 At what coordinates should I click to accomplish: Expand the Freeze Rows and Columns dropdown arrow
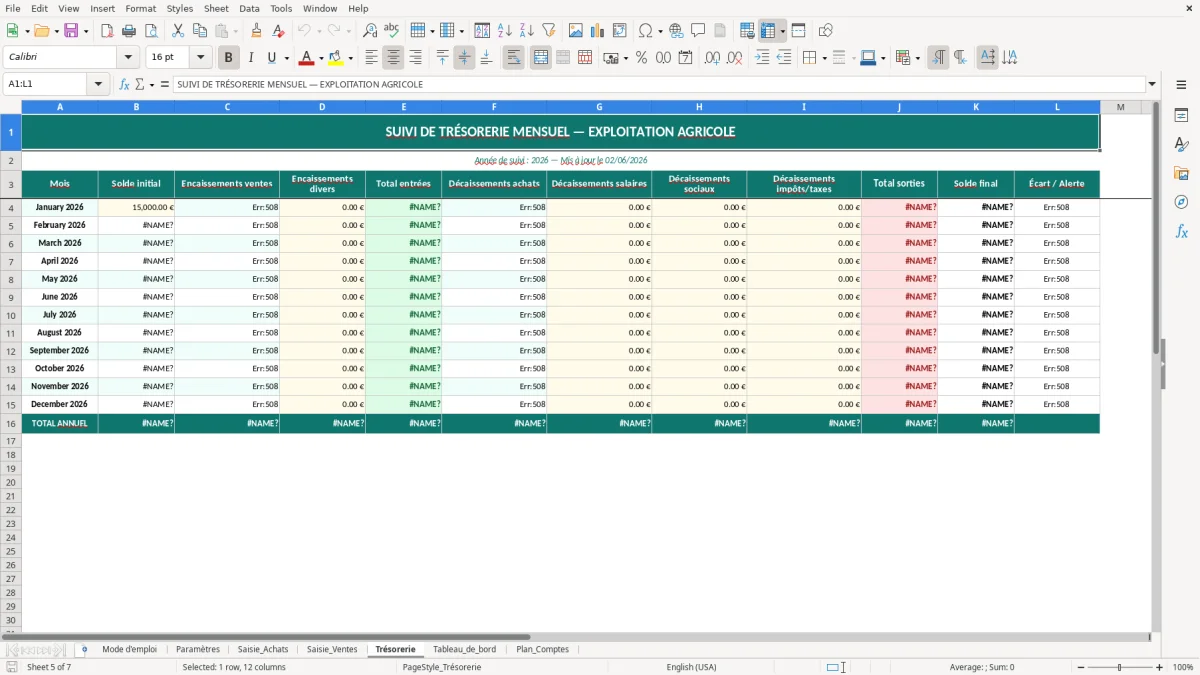pos(782,31)
